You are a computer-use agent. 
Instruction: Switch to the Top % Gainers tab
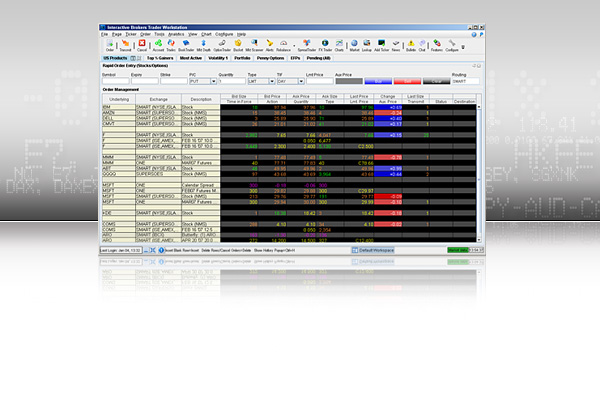(160, 58)
